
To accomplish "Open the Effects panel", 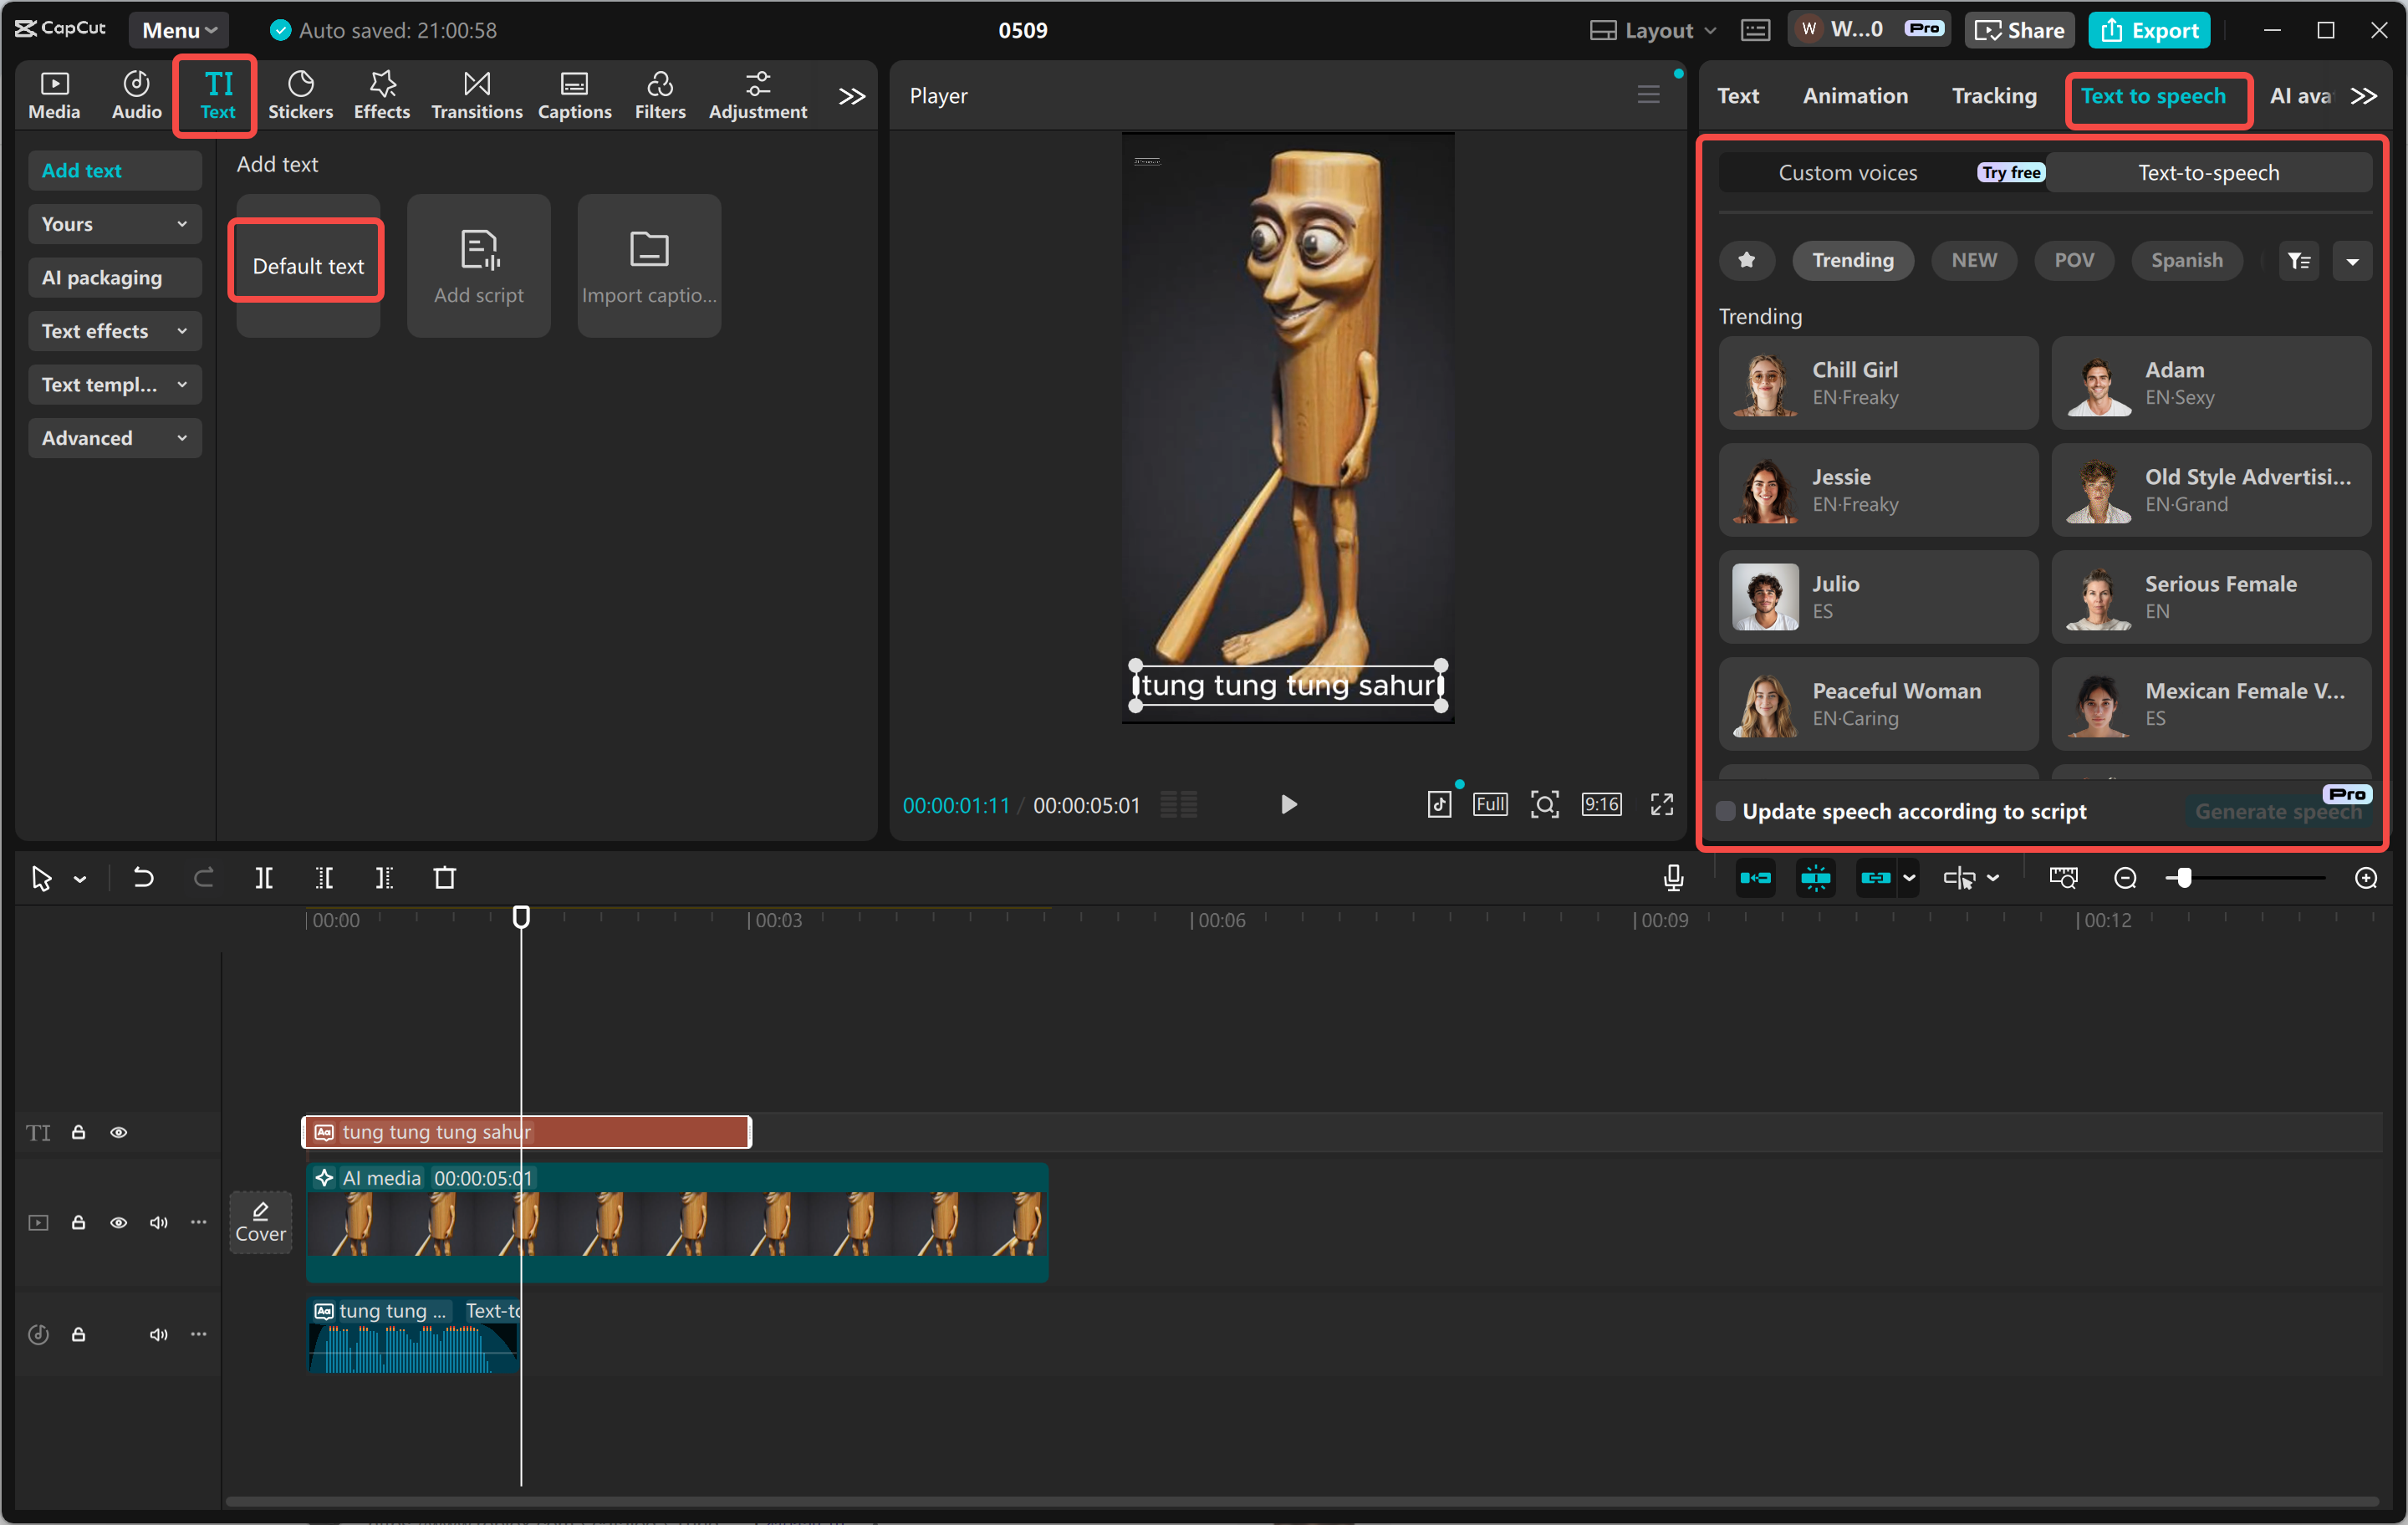I will pyautogui.click(x=381, y=94).
